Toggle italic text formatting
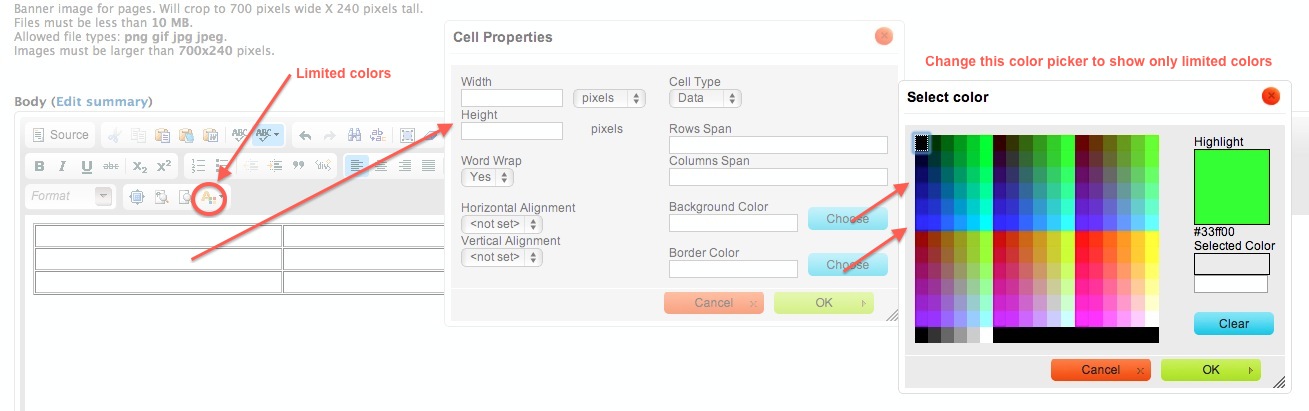 (63, 166)
